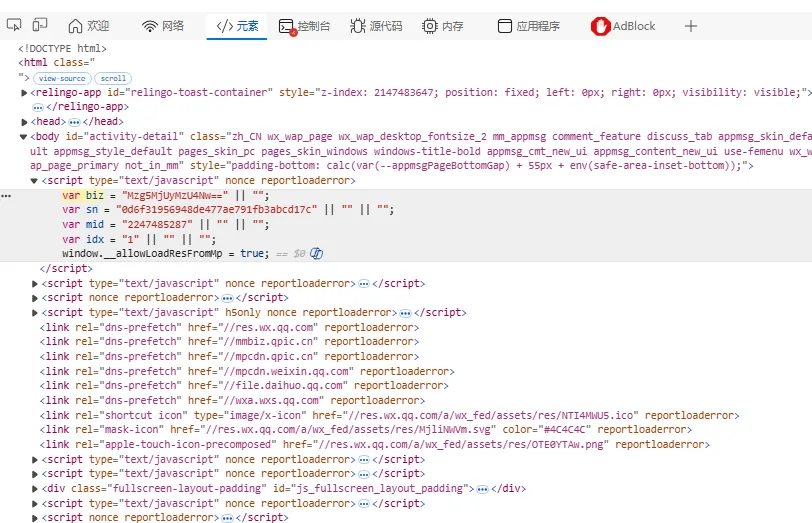Select the shortcut icon link line

[389, 415]
